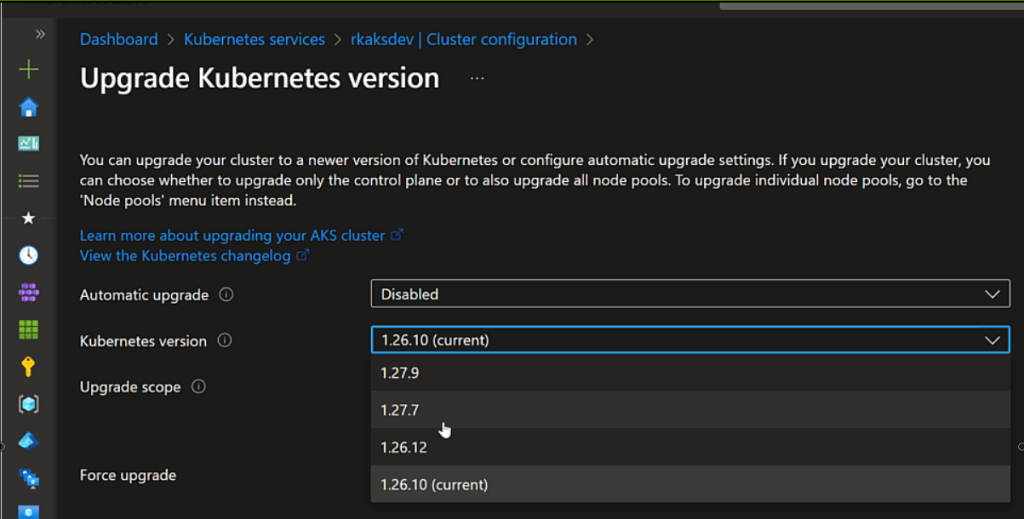Click the Favorites star icon
Image resolution: width=1024 pixels, height=519 pixels.
[x=29, y=218]
